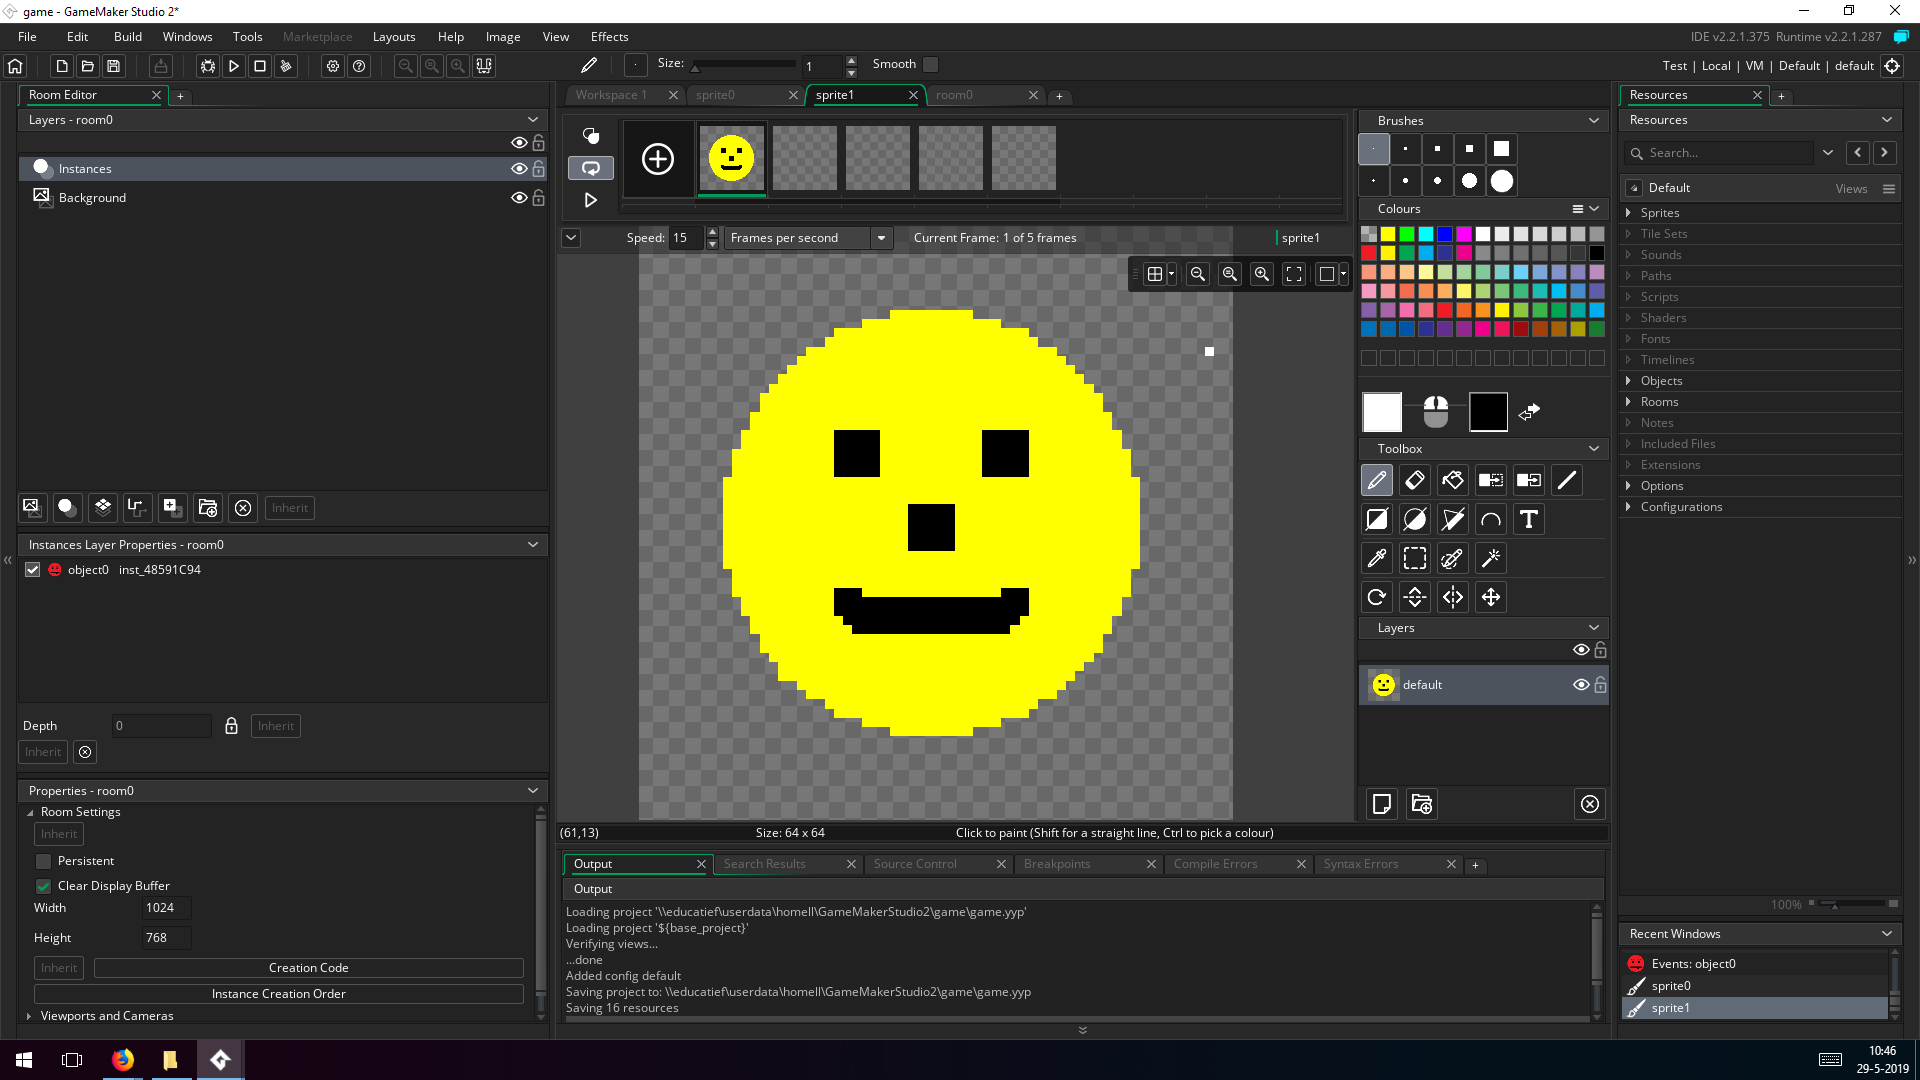Select the rectangle selection tool
Image resolution: width=1920 pixels, height=1080 pixels.
coord(1414,558)
